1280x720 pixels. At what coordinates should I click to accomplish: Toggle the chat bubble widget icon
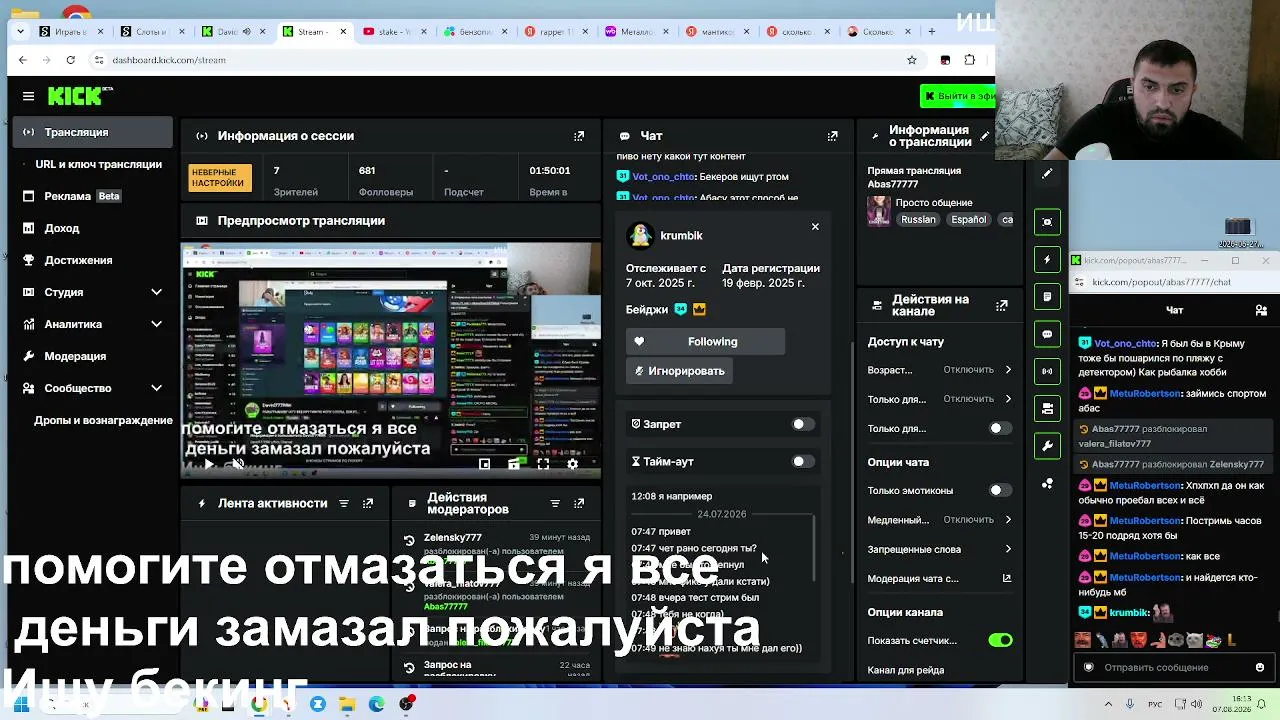point(1047,334)
